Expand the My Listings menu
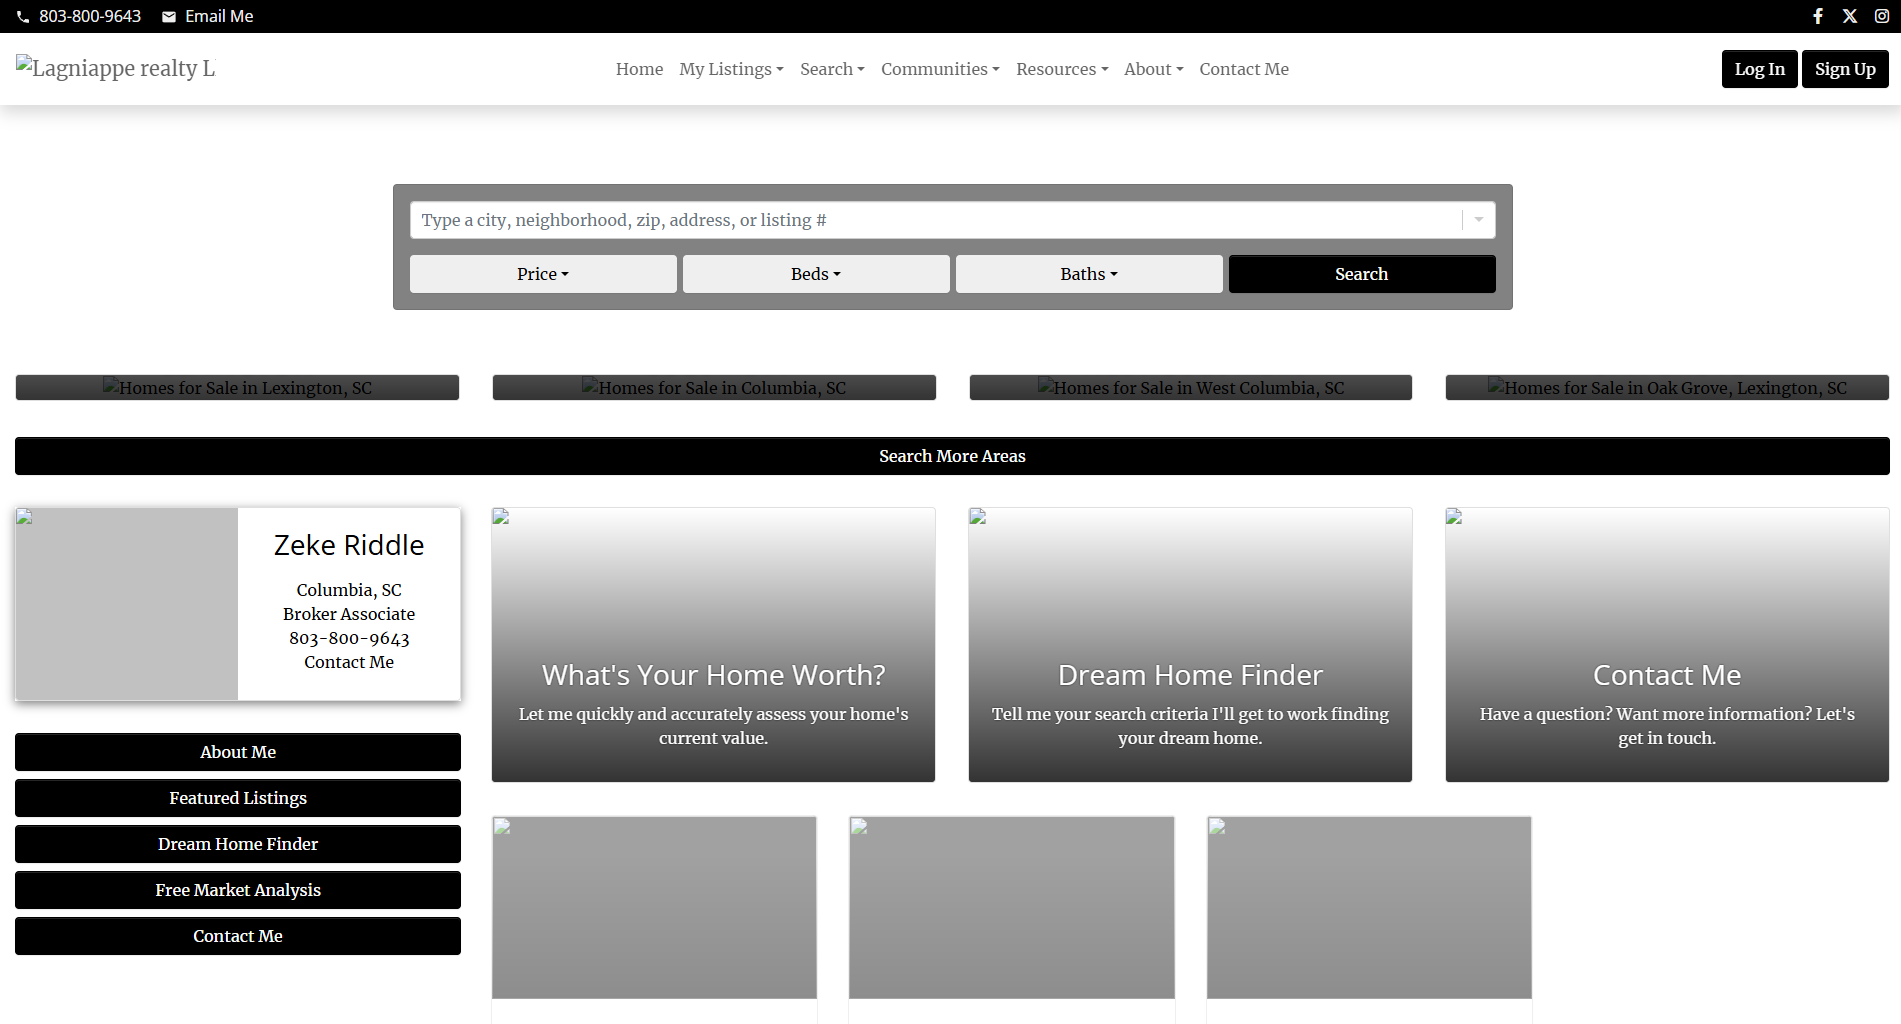The image size is (1901, 1024). coord(731,69)
